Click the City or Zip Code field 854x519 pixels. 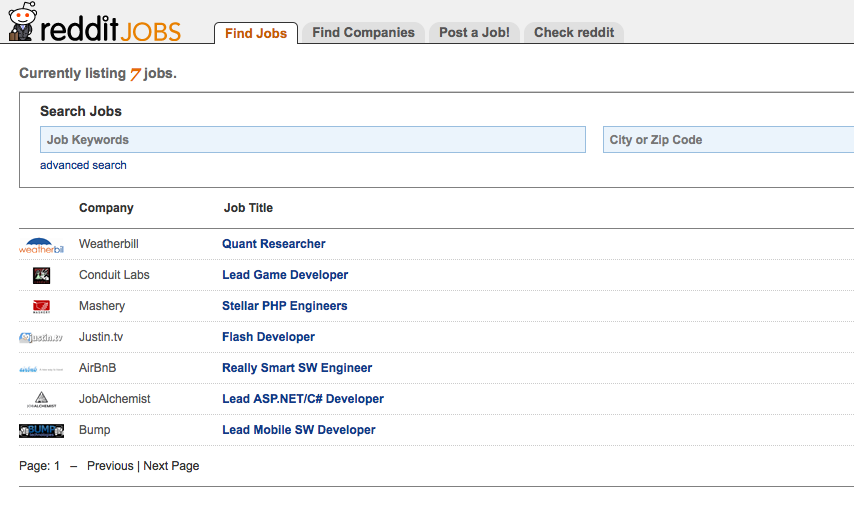click(728, 140)
